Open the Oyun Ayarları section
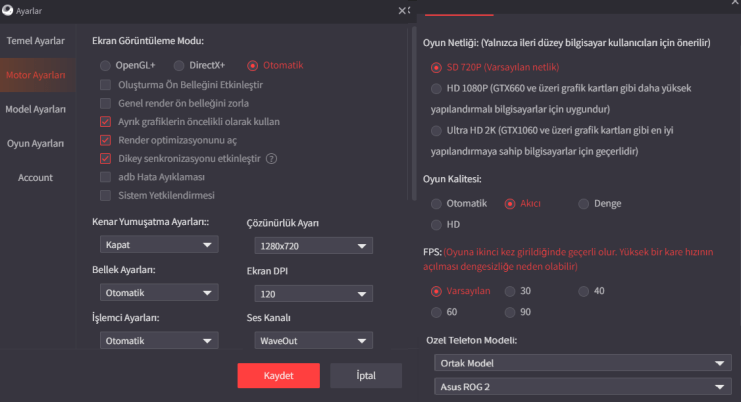The width and height of the screenshot is (741, 402). point(35,144)
